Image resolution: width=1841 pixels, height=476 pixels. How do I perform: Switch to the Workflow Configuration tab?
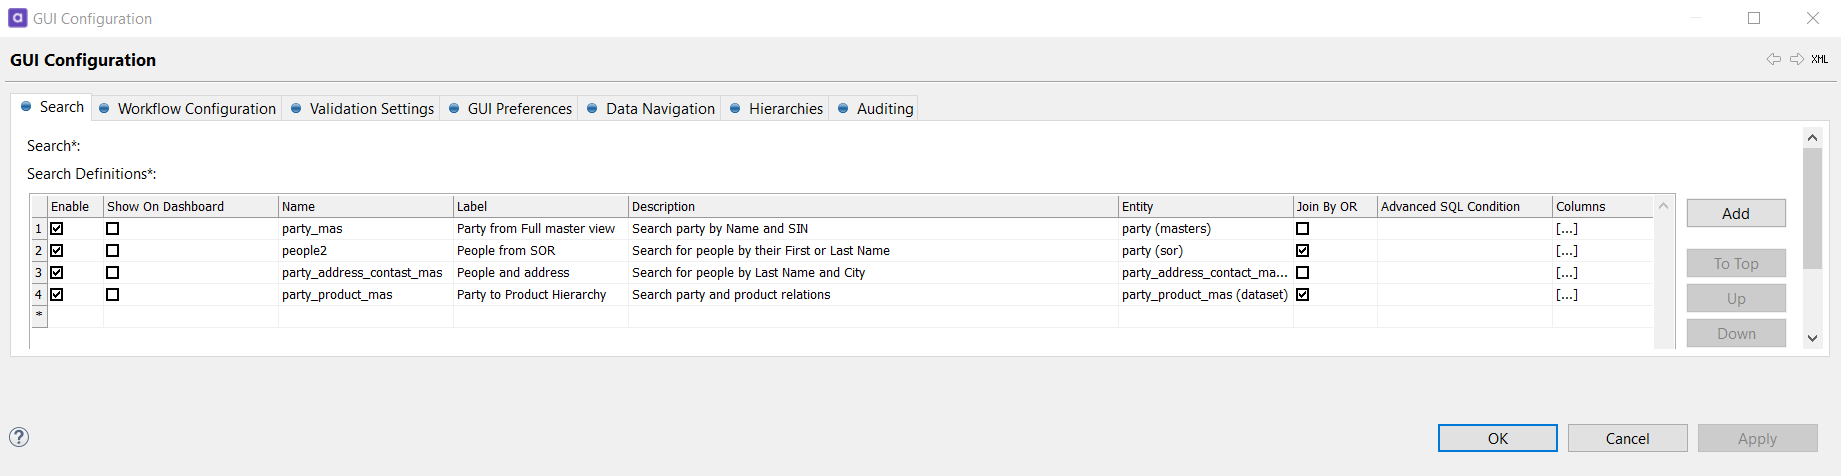196,108
